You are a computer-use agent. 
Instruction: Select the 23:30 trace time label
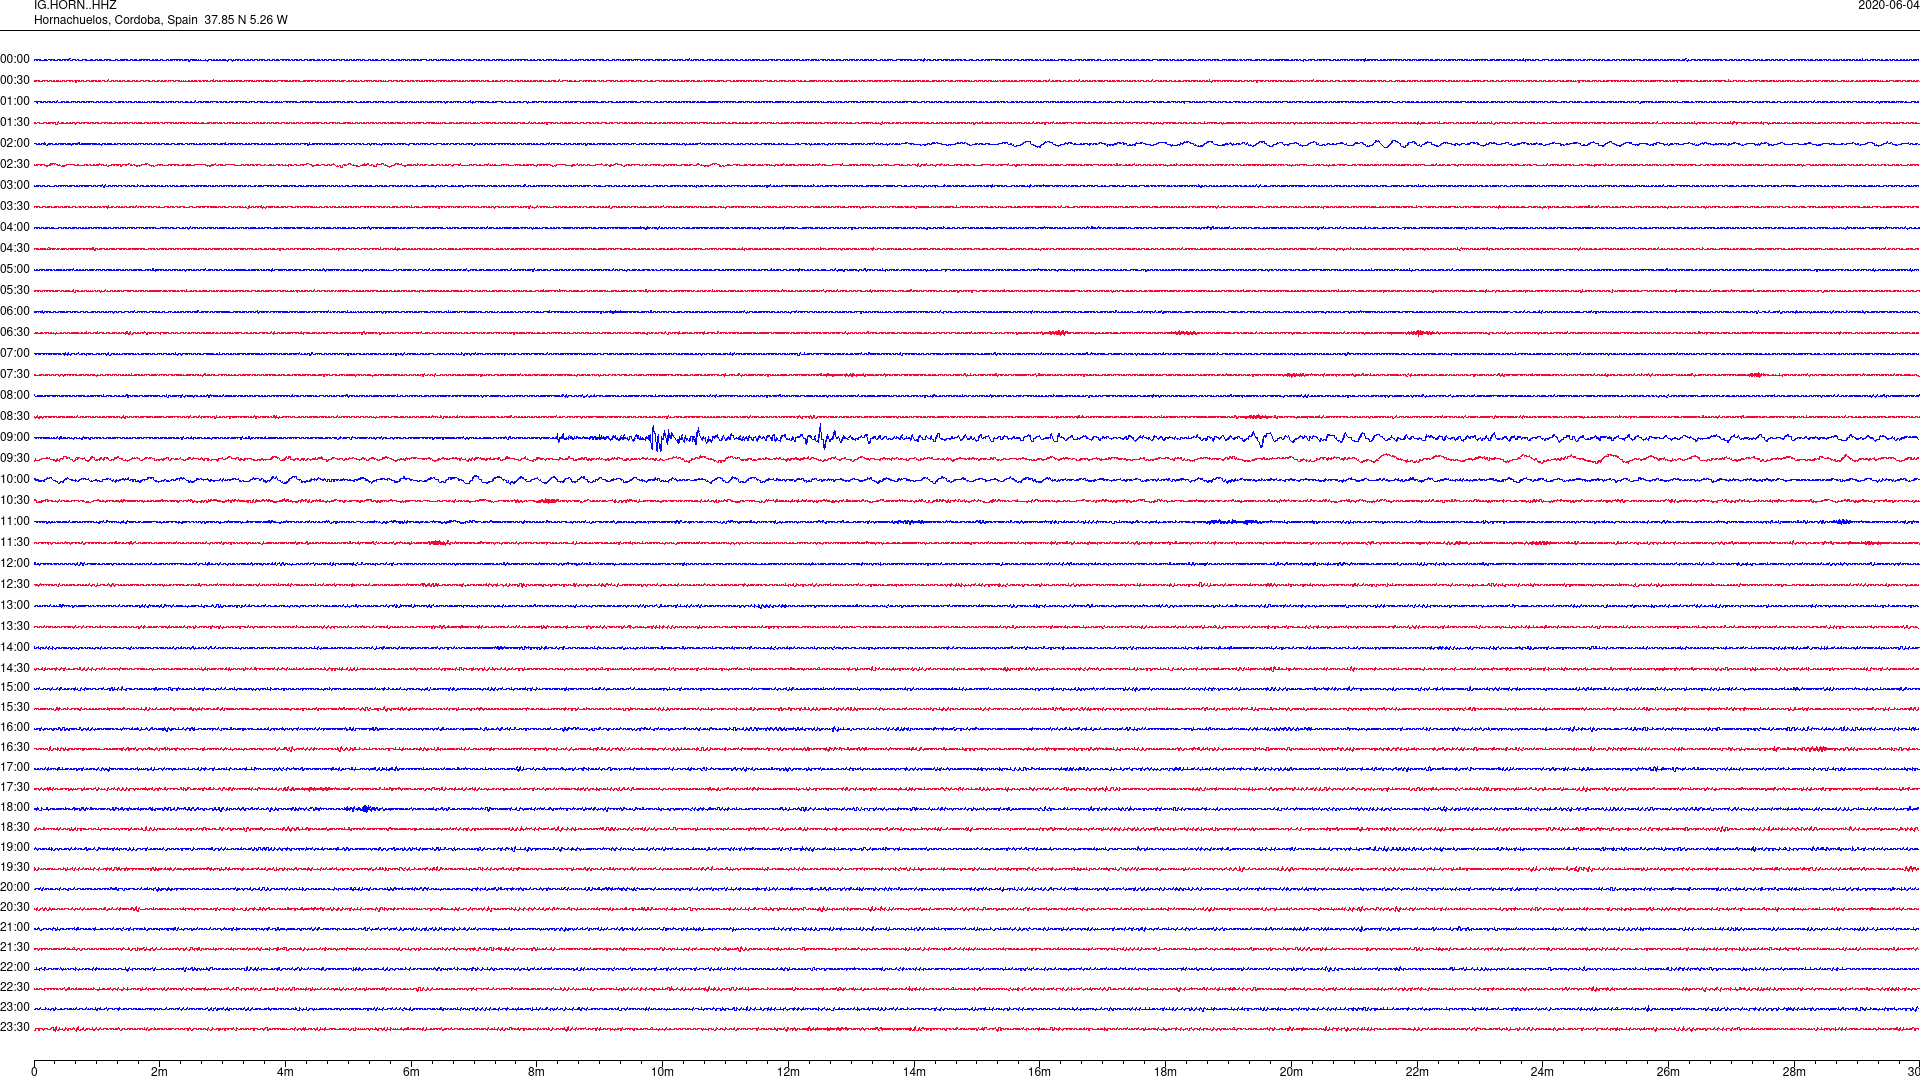tap(15, 1027)
